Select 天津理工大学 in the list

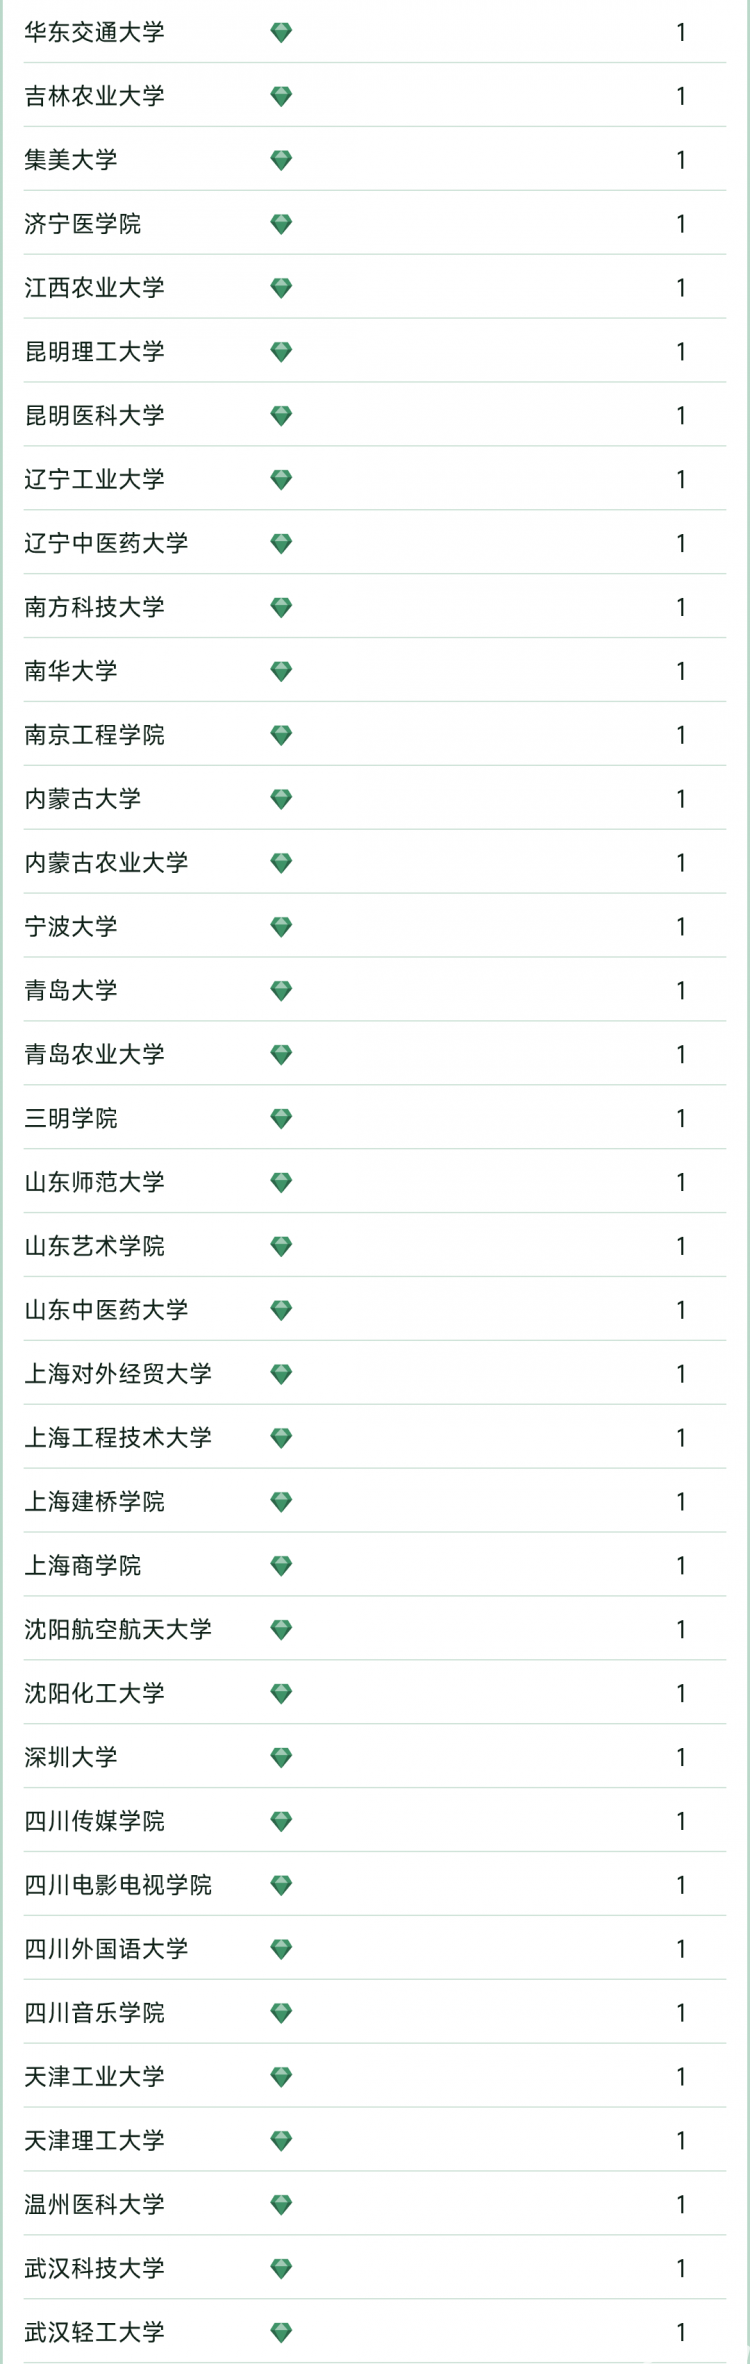click(x=94, y=2140)
